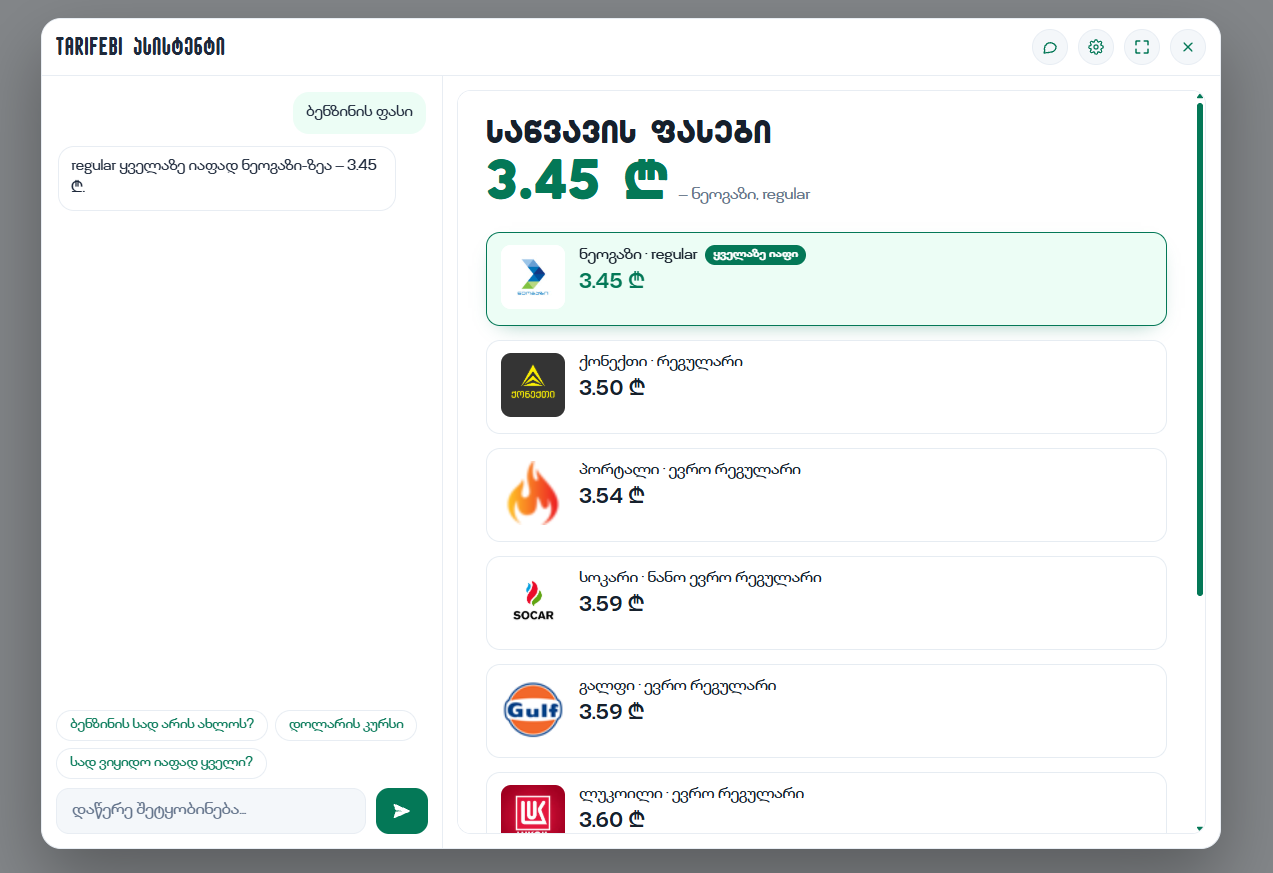Click caption — ნეოგაზი, regular
The image size is (1273, 873).
pyautogui.click(x=745, y=194)
